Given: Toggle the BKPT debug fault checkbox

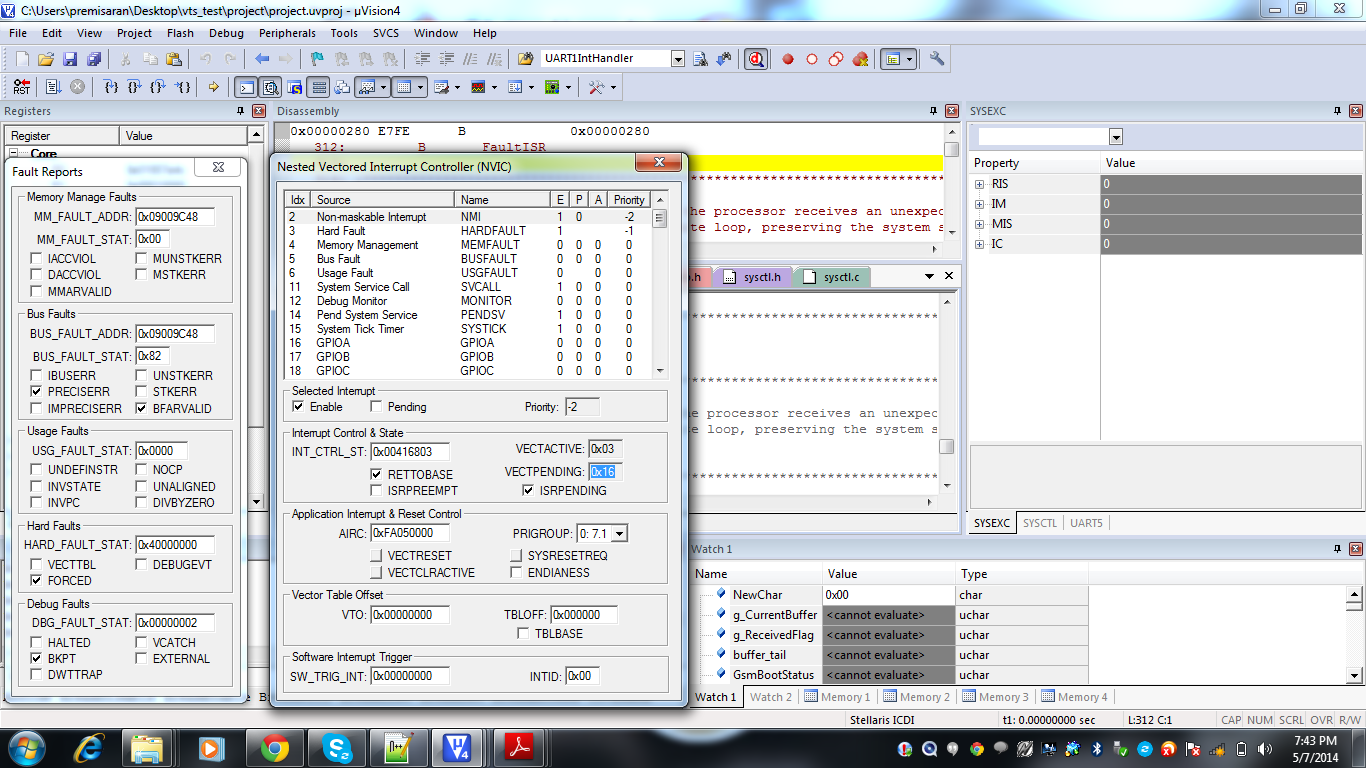Looking at the screenshot, I should (x=37, y=658).
